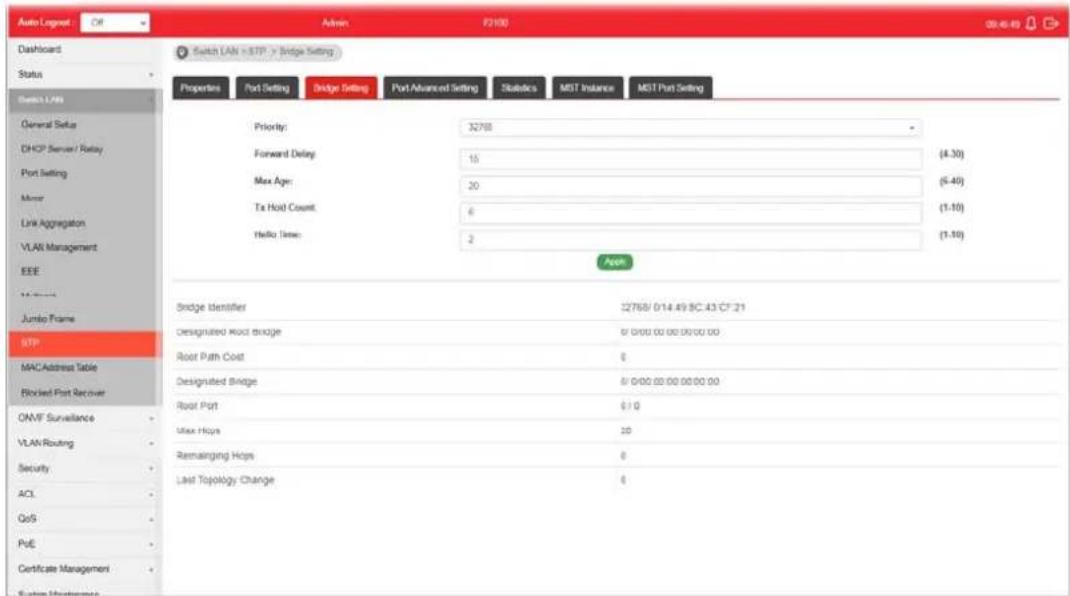This screenshot has width=1070, height=596.
Task: Switch to the Properties tab
Action: coord(201,87)
